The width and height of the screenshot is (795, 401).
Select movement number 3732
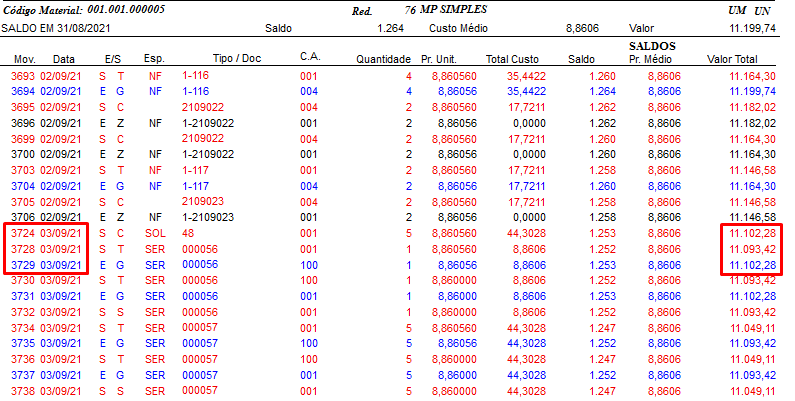(x=23, y=312)
